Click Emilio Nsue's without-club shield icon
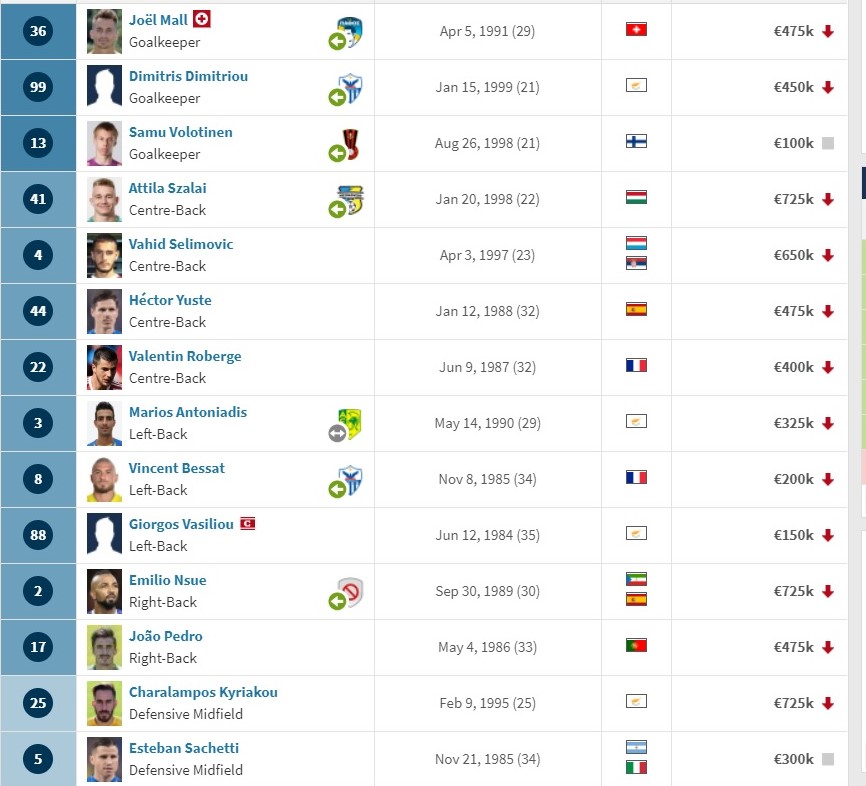Screen dimensions: 866x786 point(350,592)
